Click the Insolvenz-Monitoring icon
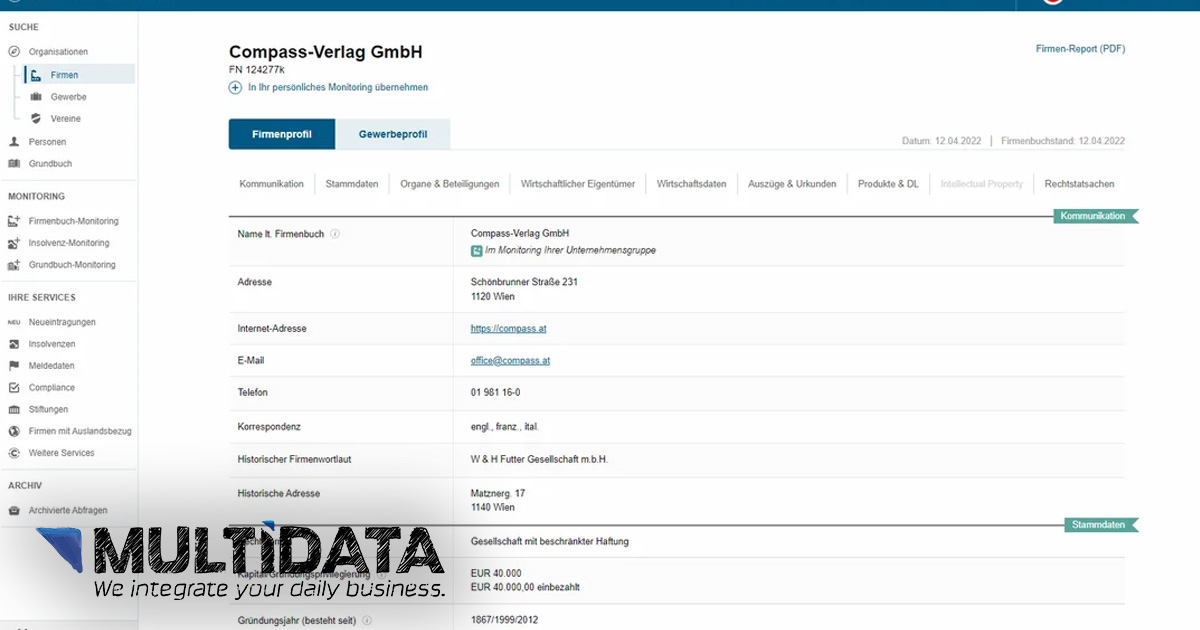1200x630 pixels. (14, 243)
